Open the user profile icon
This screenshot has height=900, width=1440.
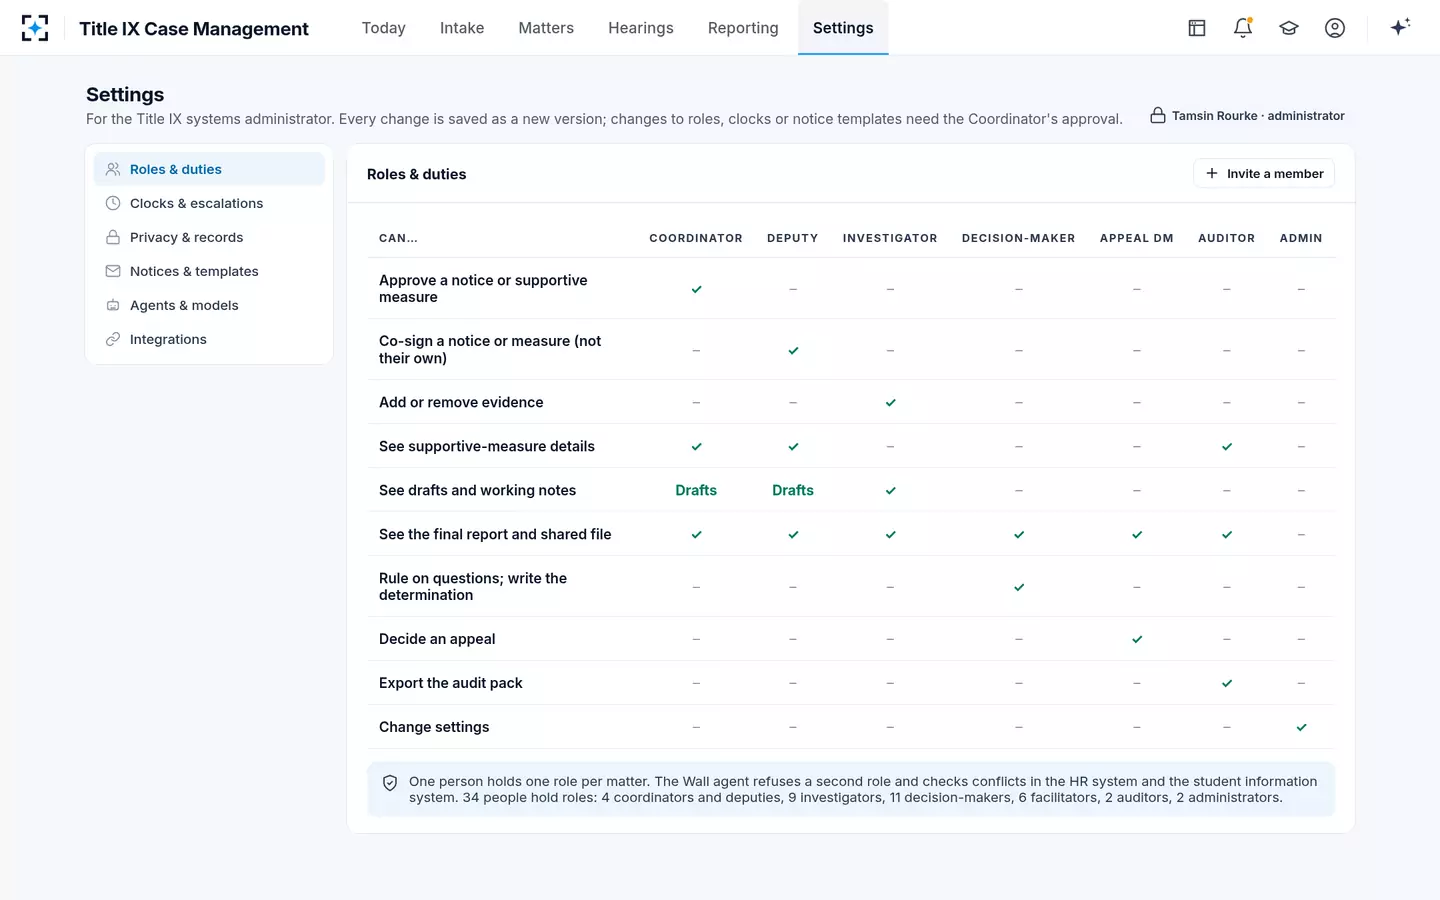(x=1335, y=28)
